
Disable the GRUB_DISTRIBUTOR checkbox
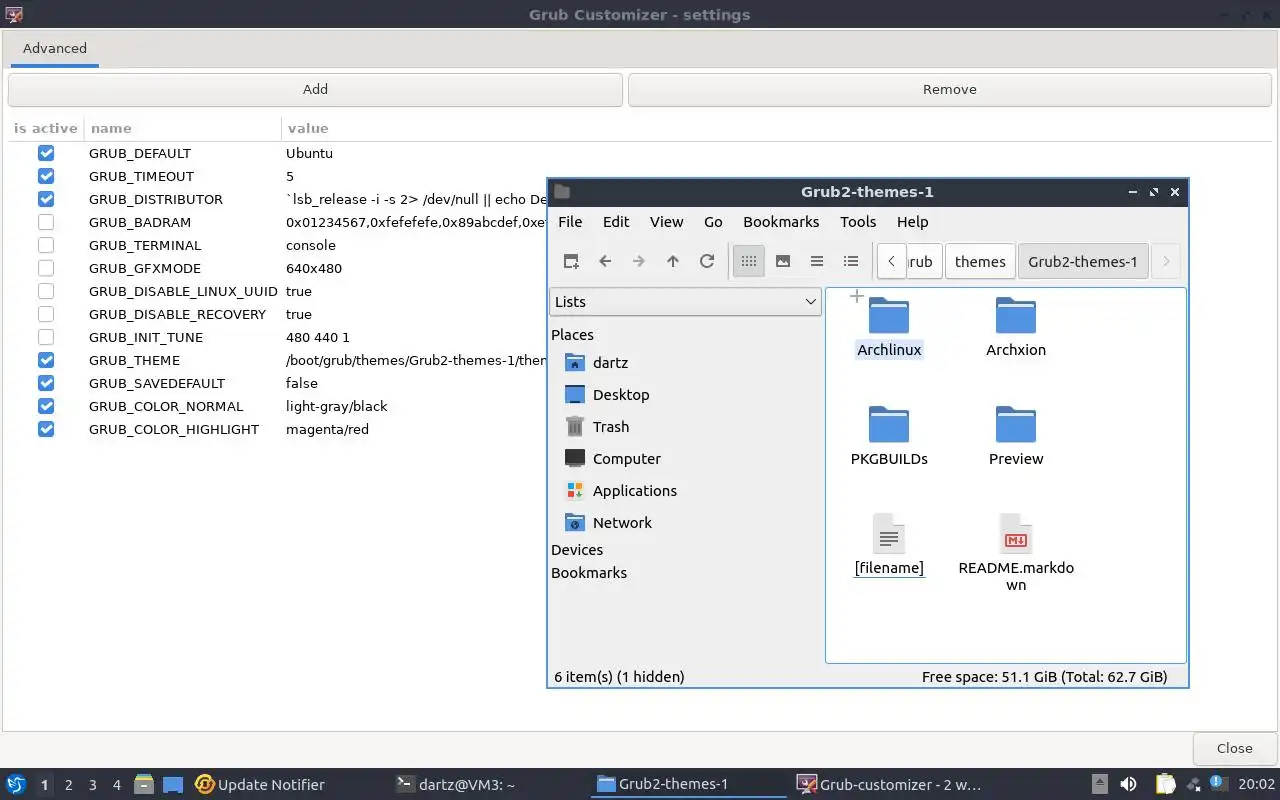[46, 199]
